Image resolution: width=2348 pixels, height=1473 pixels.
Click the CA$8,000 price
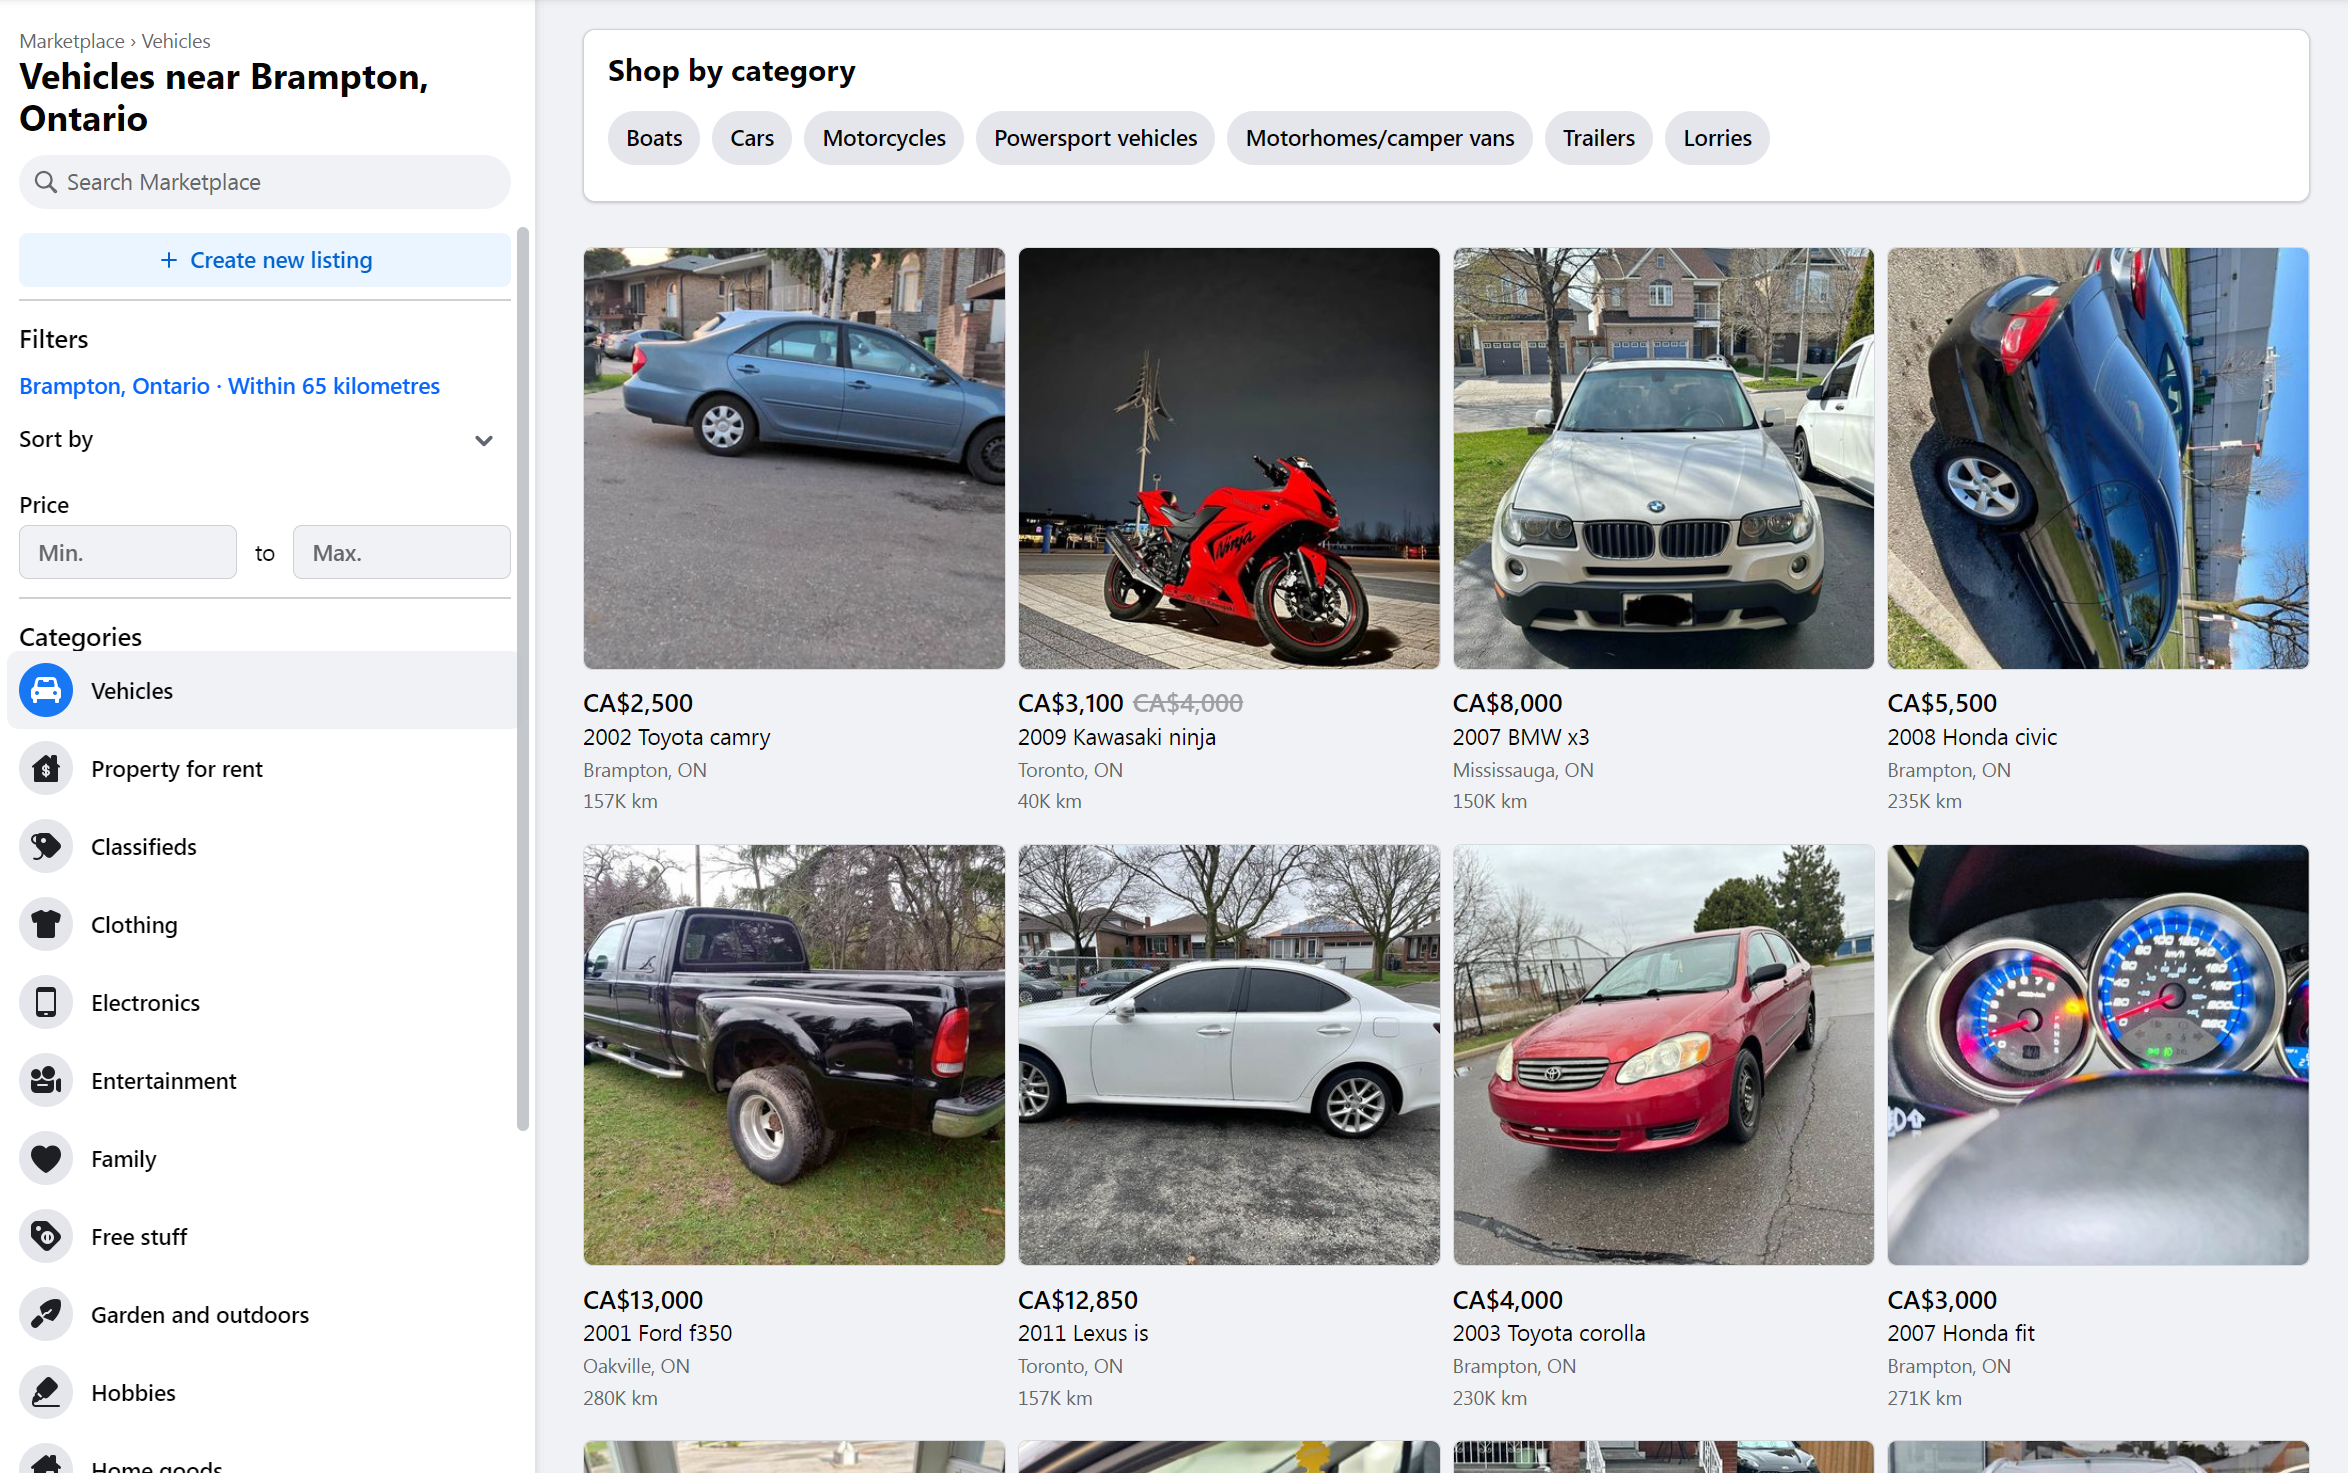coord(1507,703)
